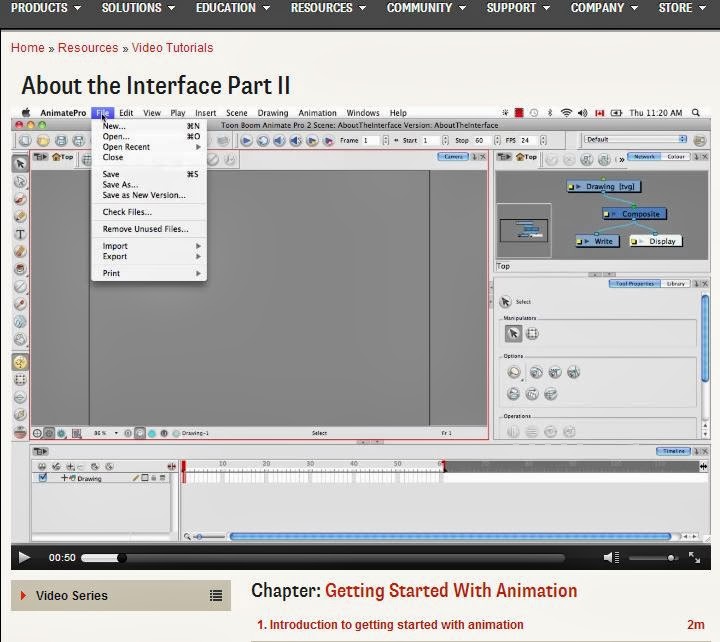Toggle the yellow square on Composite node
Viewport: 720px width, 642px height.
coord(607,214)
